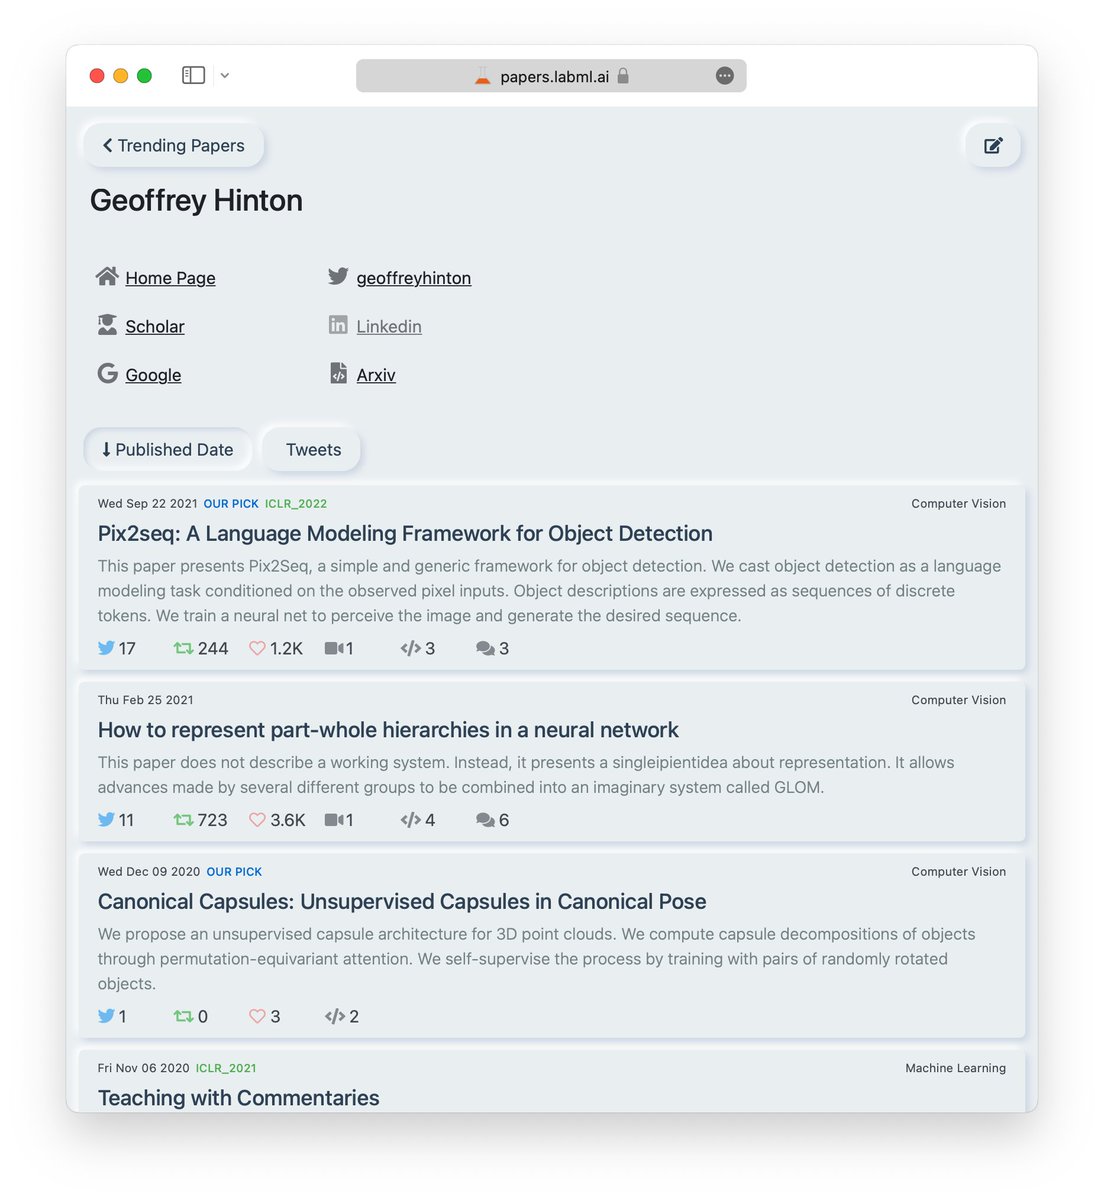
Task: Click the Thu Feb 25 2021 date
Action: pos(145,700)
